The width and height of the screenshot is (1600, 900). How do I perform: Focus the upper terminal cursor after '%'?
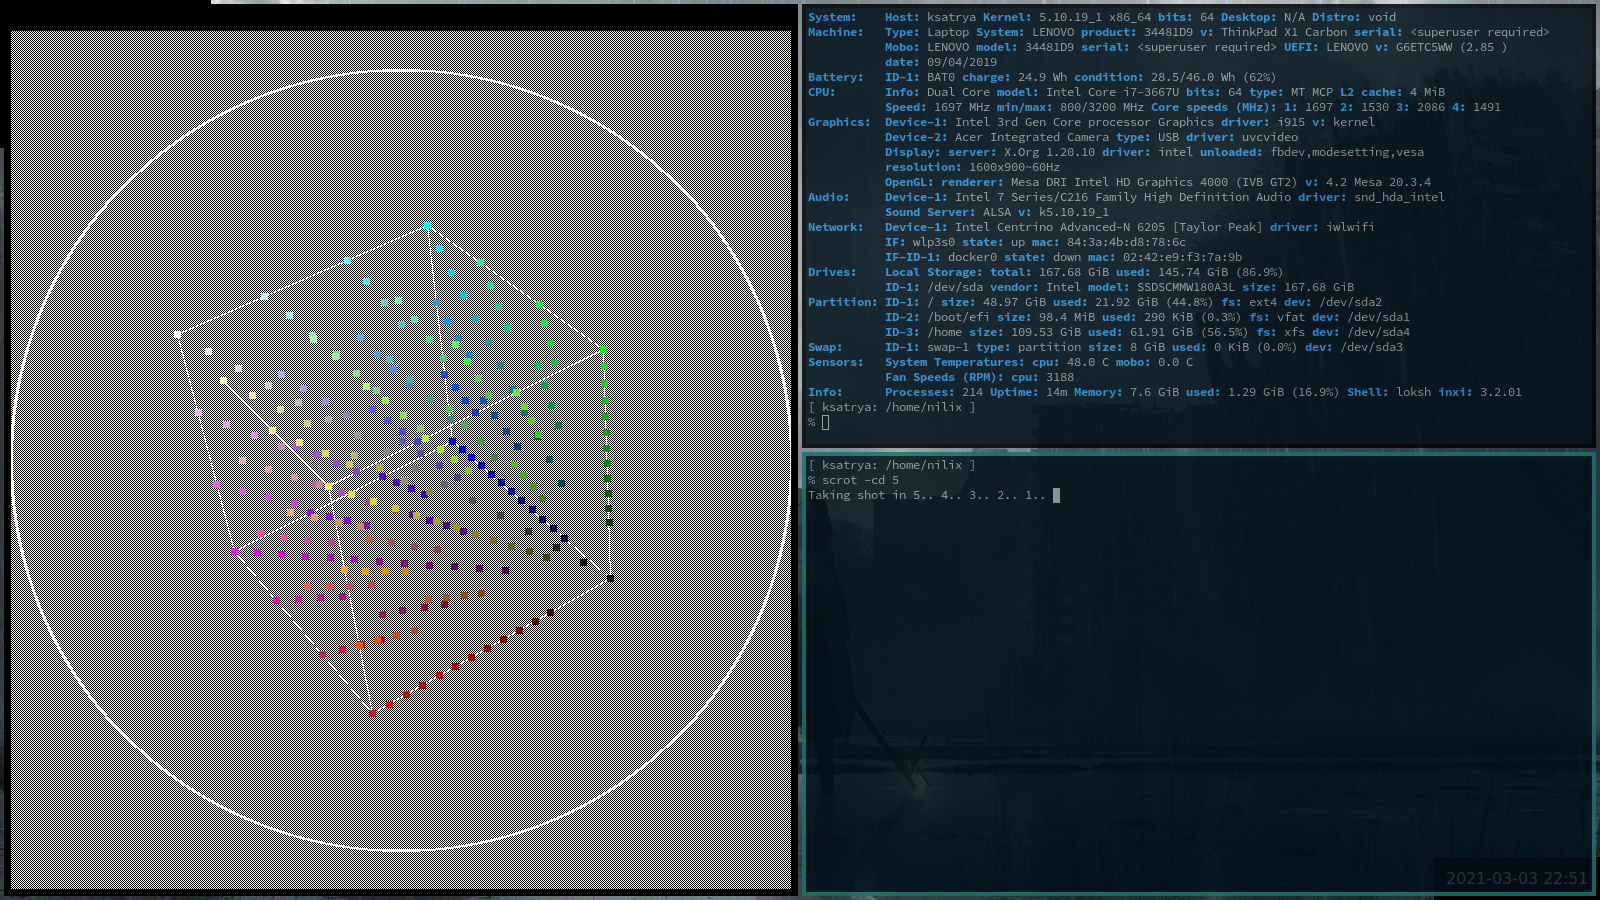point(825,423)
